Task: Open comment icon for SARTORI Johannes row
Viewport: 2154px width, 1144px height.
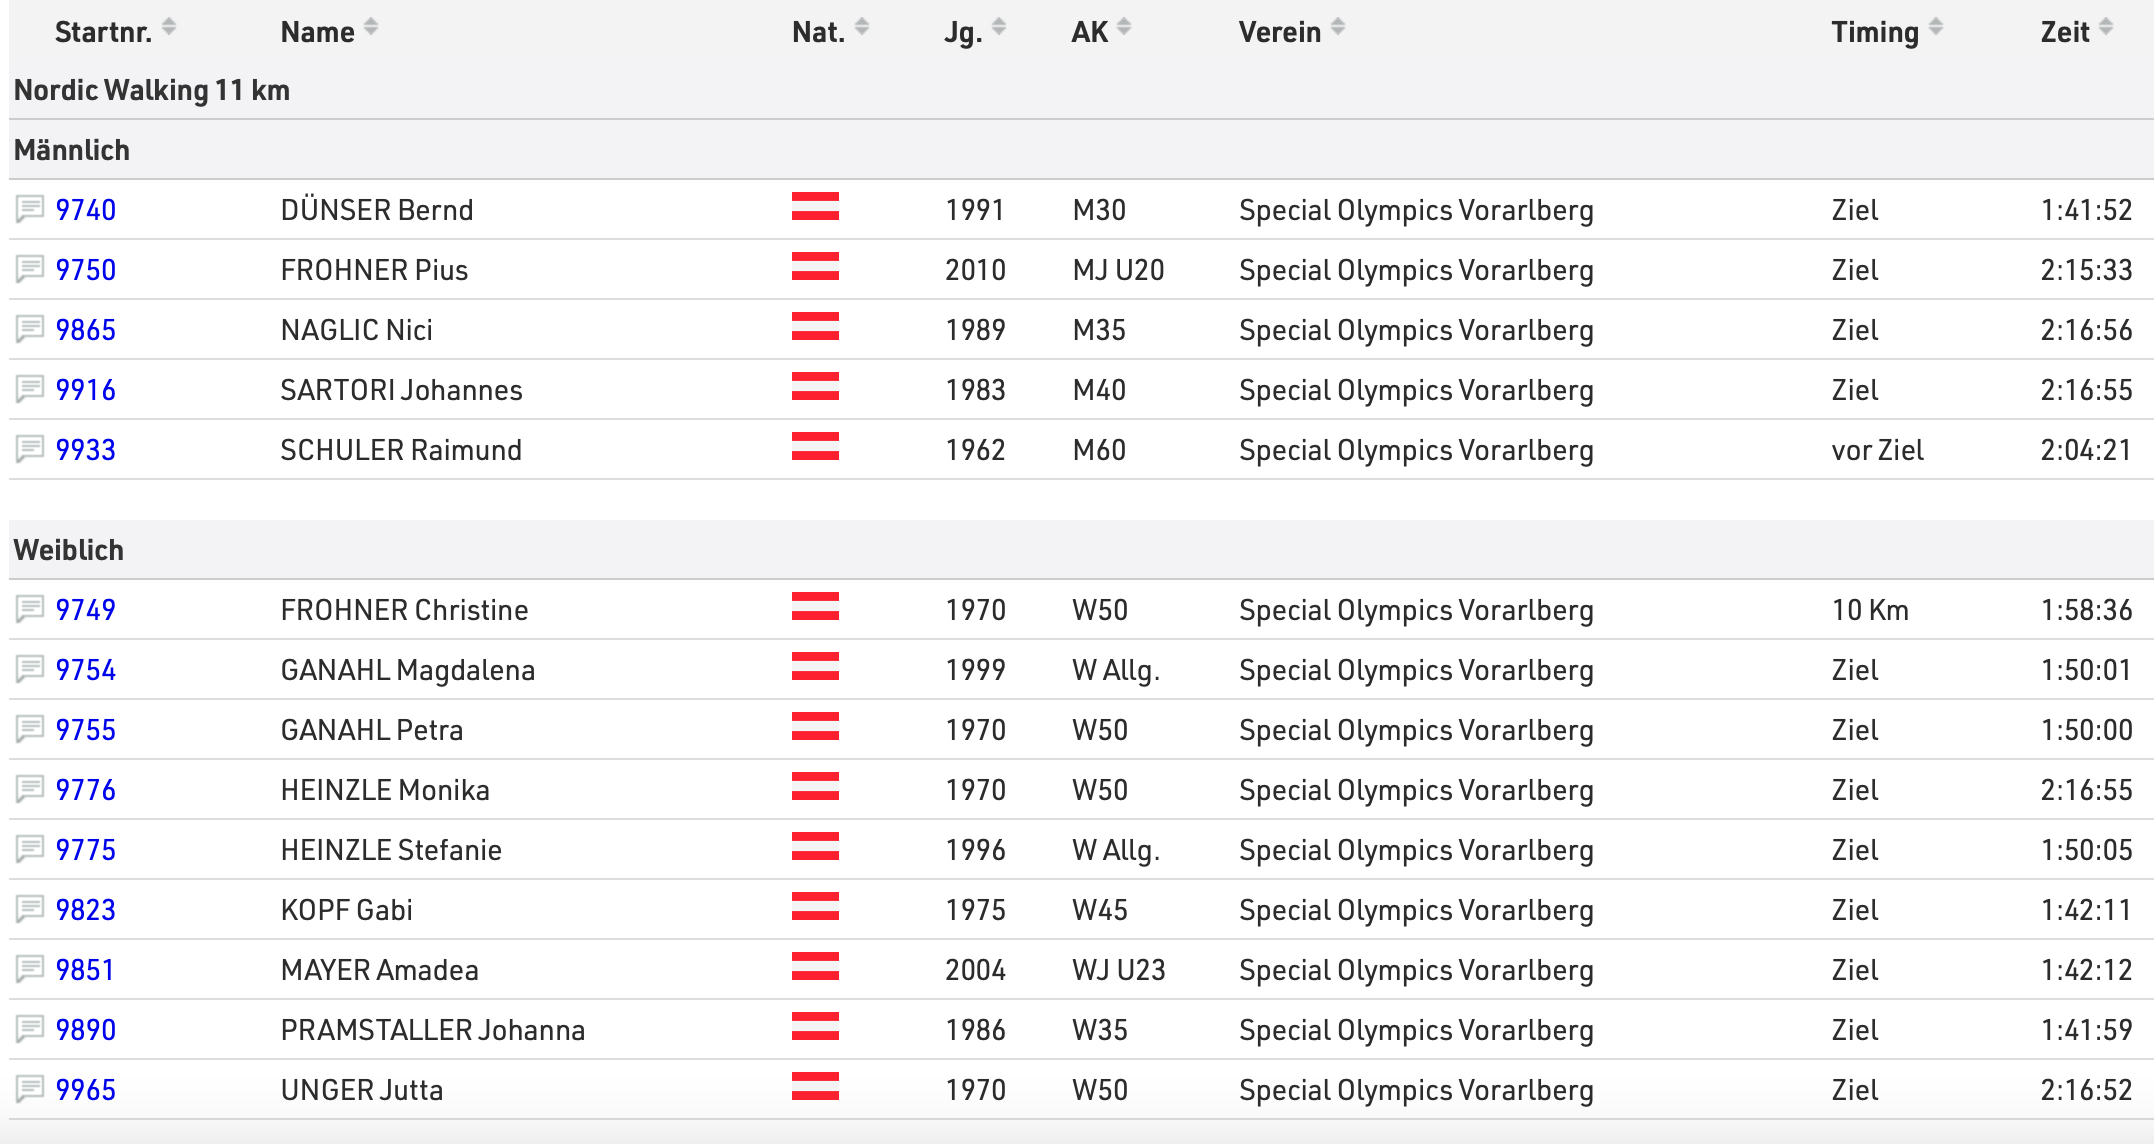Action: 30,389
